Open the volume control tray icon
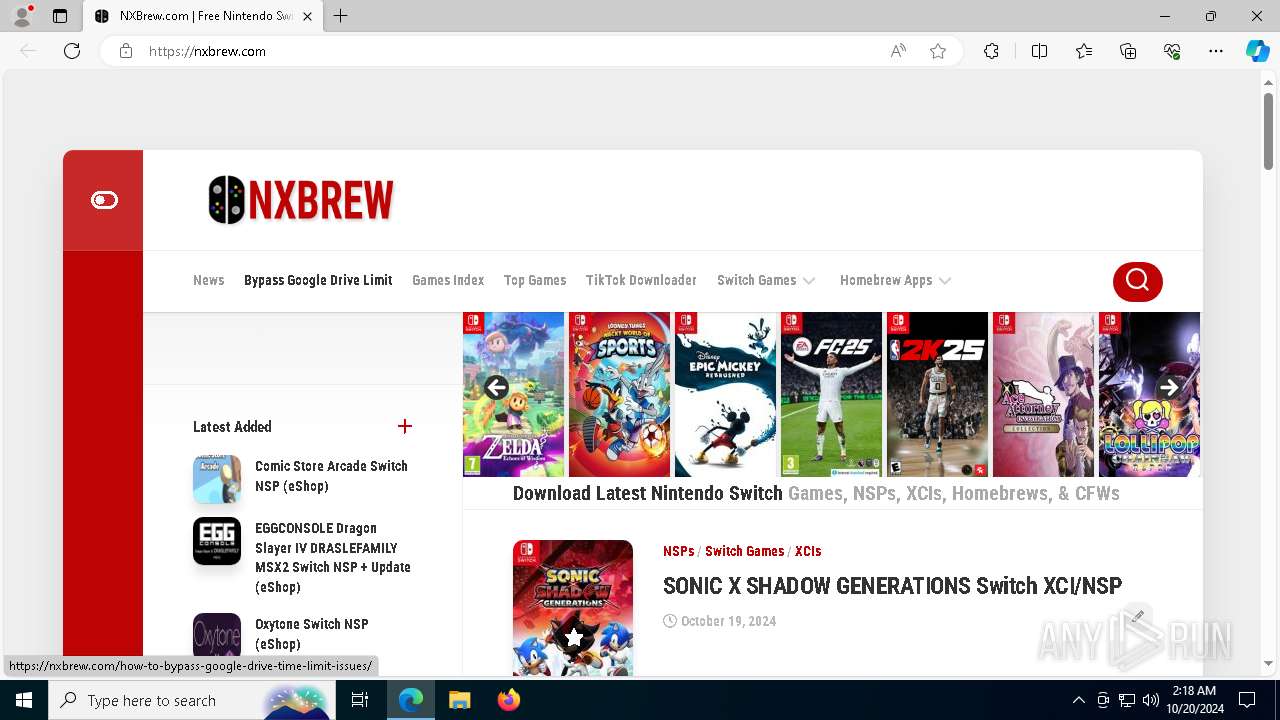1280x720 pixels. click(x=1150, y=700)
